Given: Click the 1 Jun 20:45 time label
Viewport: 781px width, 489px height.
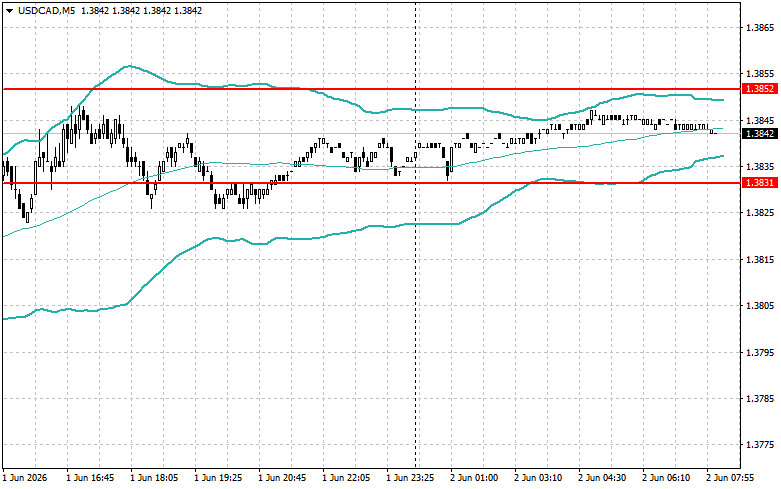Looking at the screenshot, I should click(x=282, y=478).
